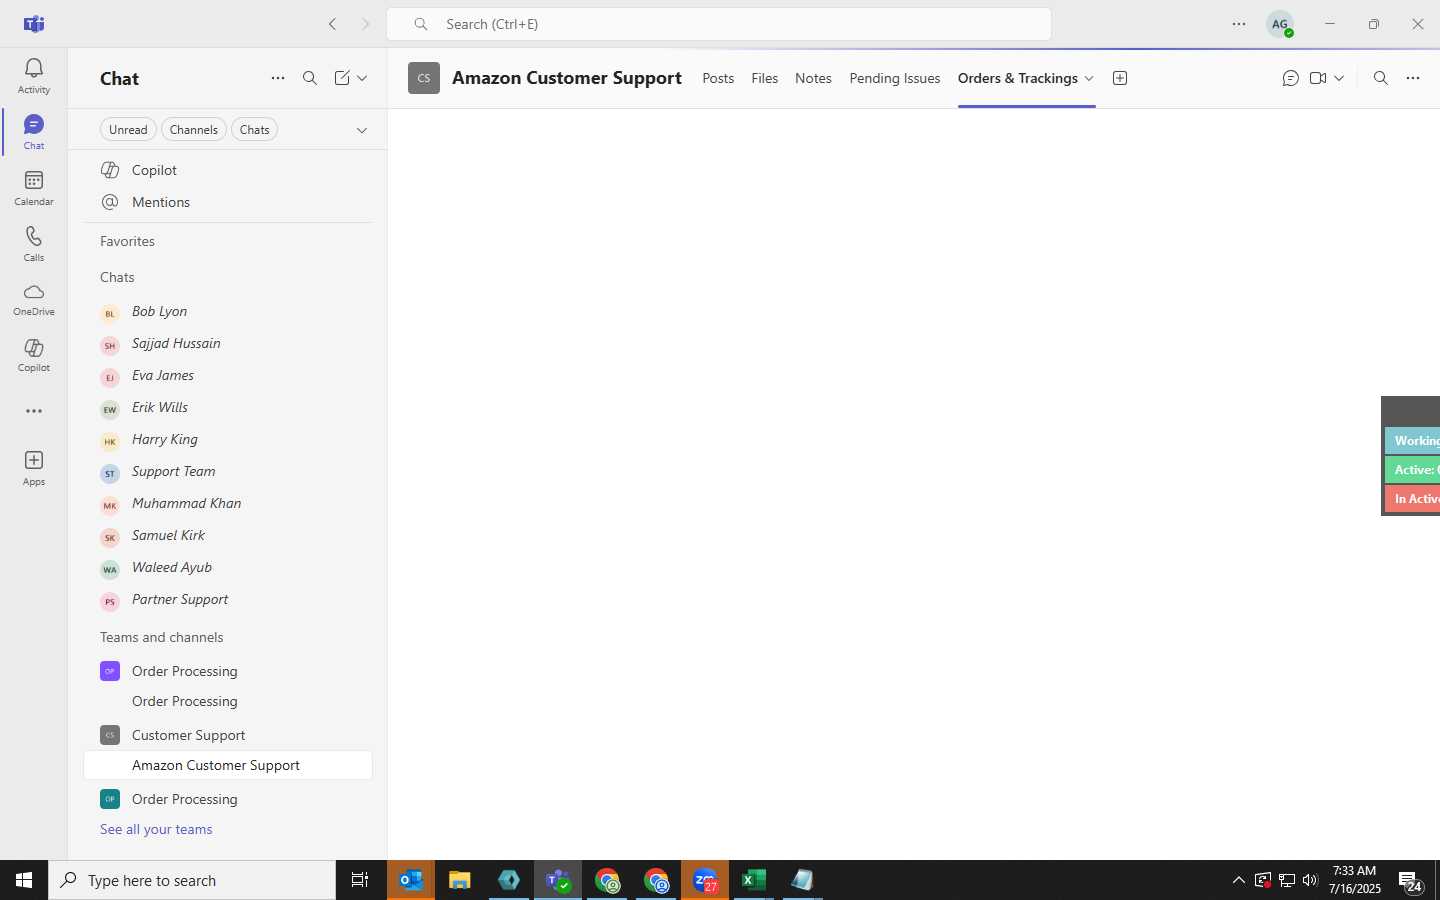Go forward using the forward arrow

pyautogui.click(x=366, y=24)
